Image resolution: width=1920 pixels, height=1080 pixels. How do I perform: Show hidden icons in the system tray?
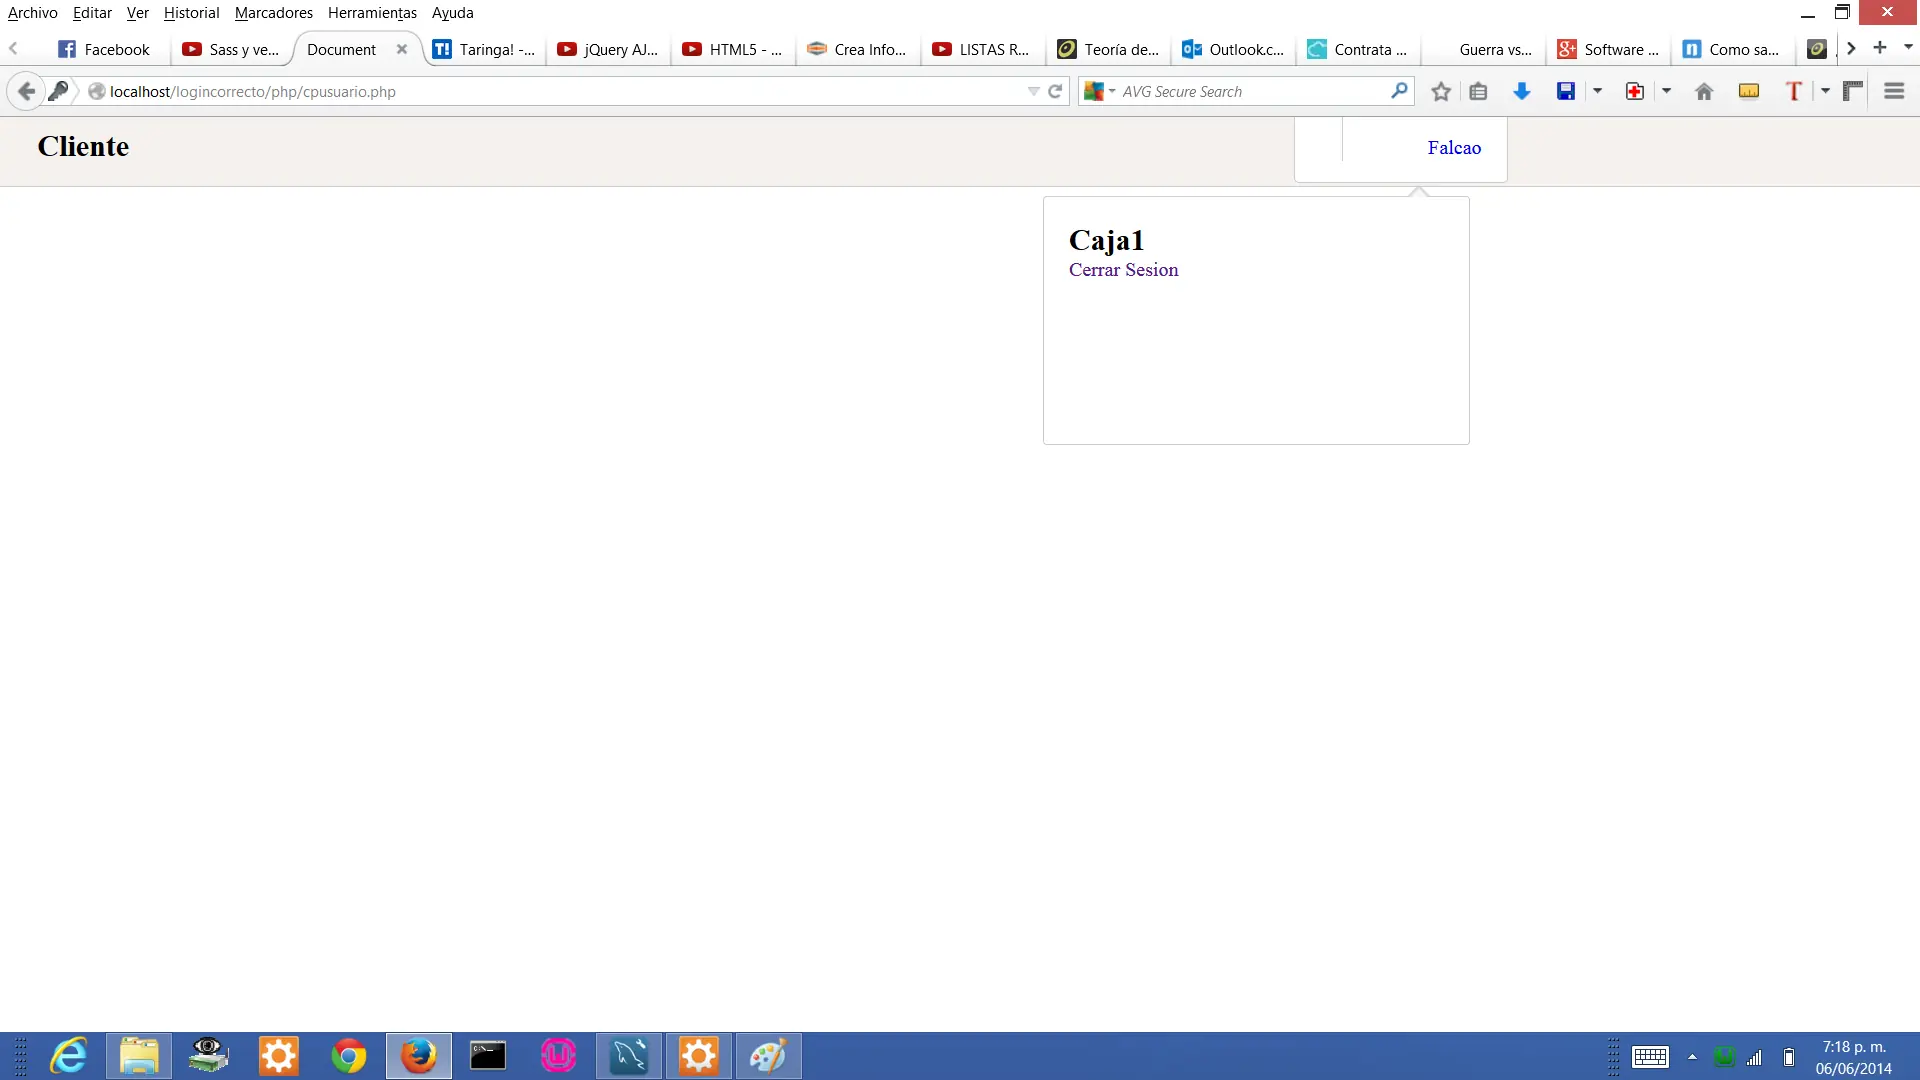coord(1692,1057)
